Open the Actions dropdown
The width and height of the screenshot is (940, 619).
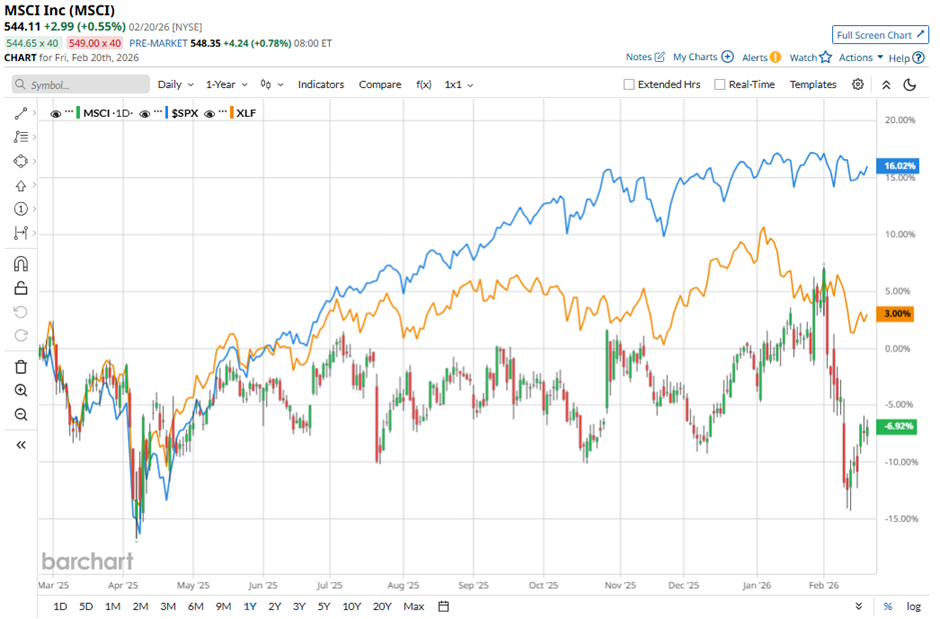pyautogui.click(x=861, y=58)
